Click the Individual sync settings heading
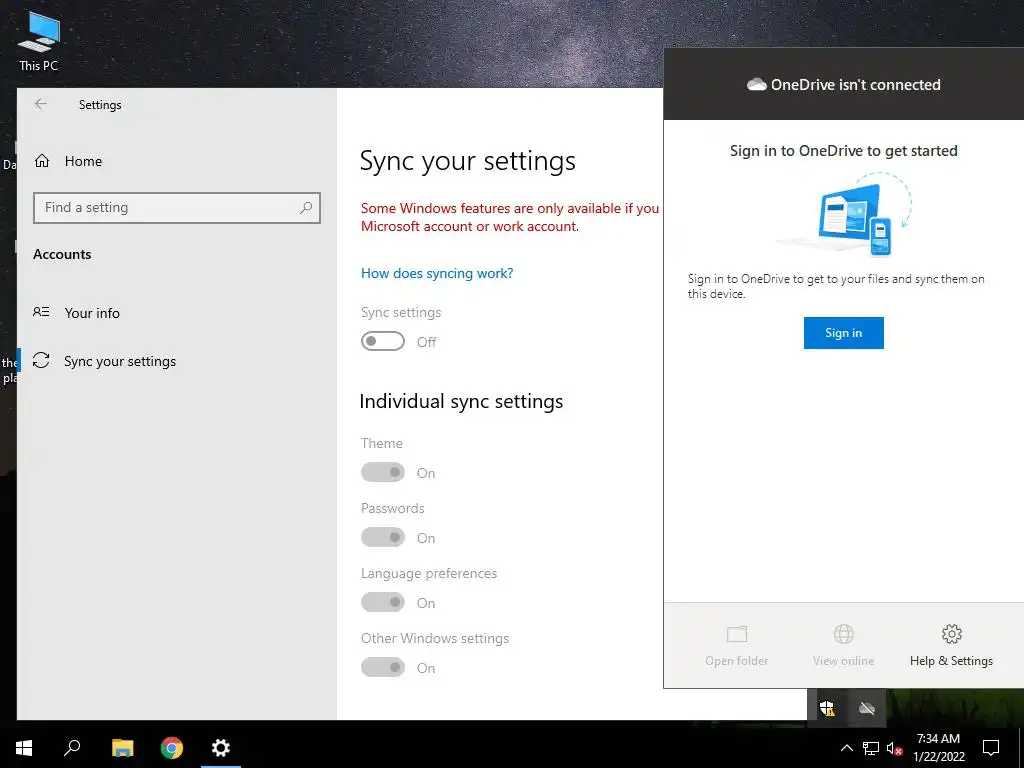Viewport: 1024px width, 768px height. tap(461, 401)
